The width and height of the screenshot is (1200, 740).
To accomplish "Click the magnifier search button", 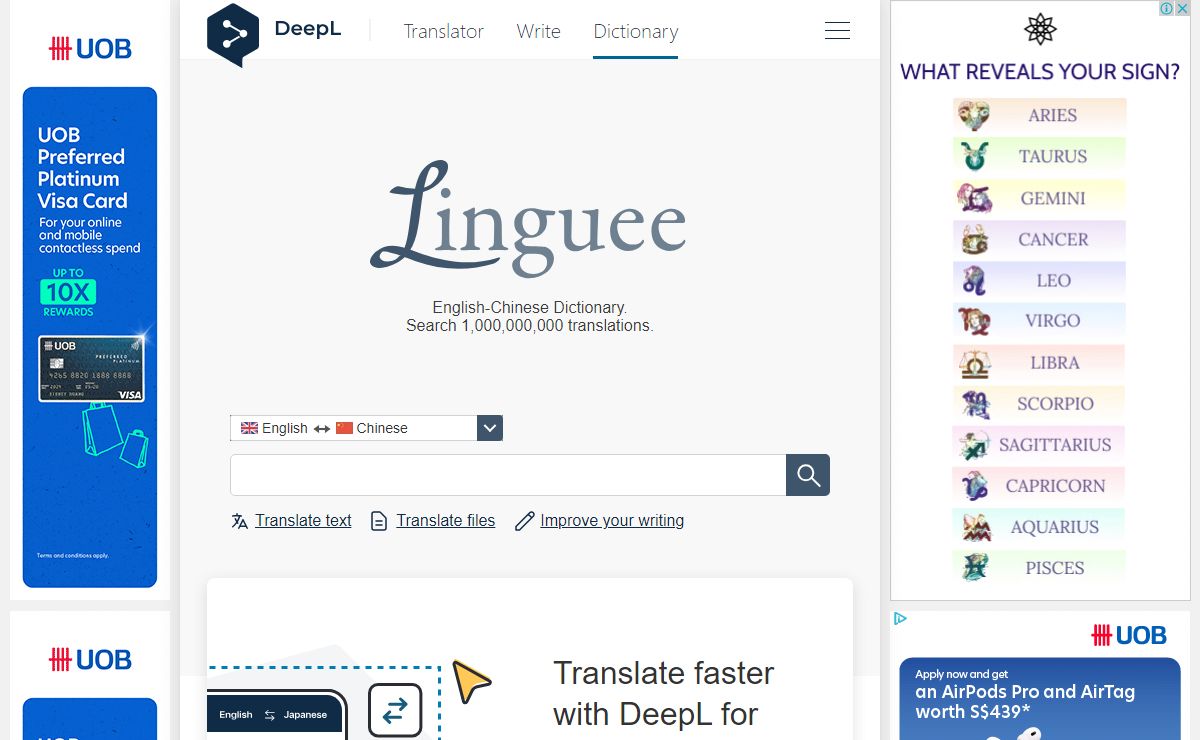I will tap(808, 475).
